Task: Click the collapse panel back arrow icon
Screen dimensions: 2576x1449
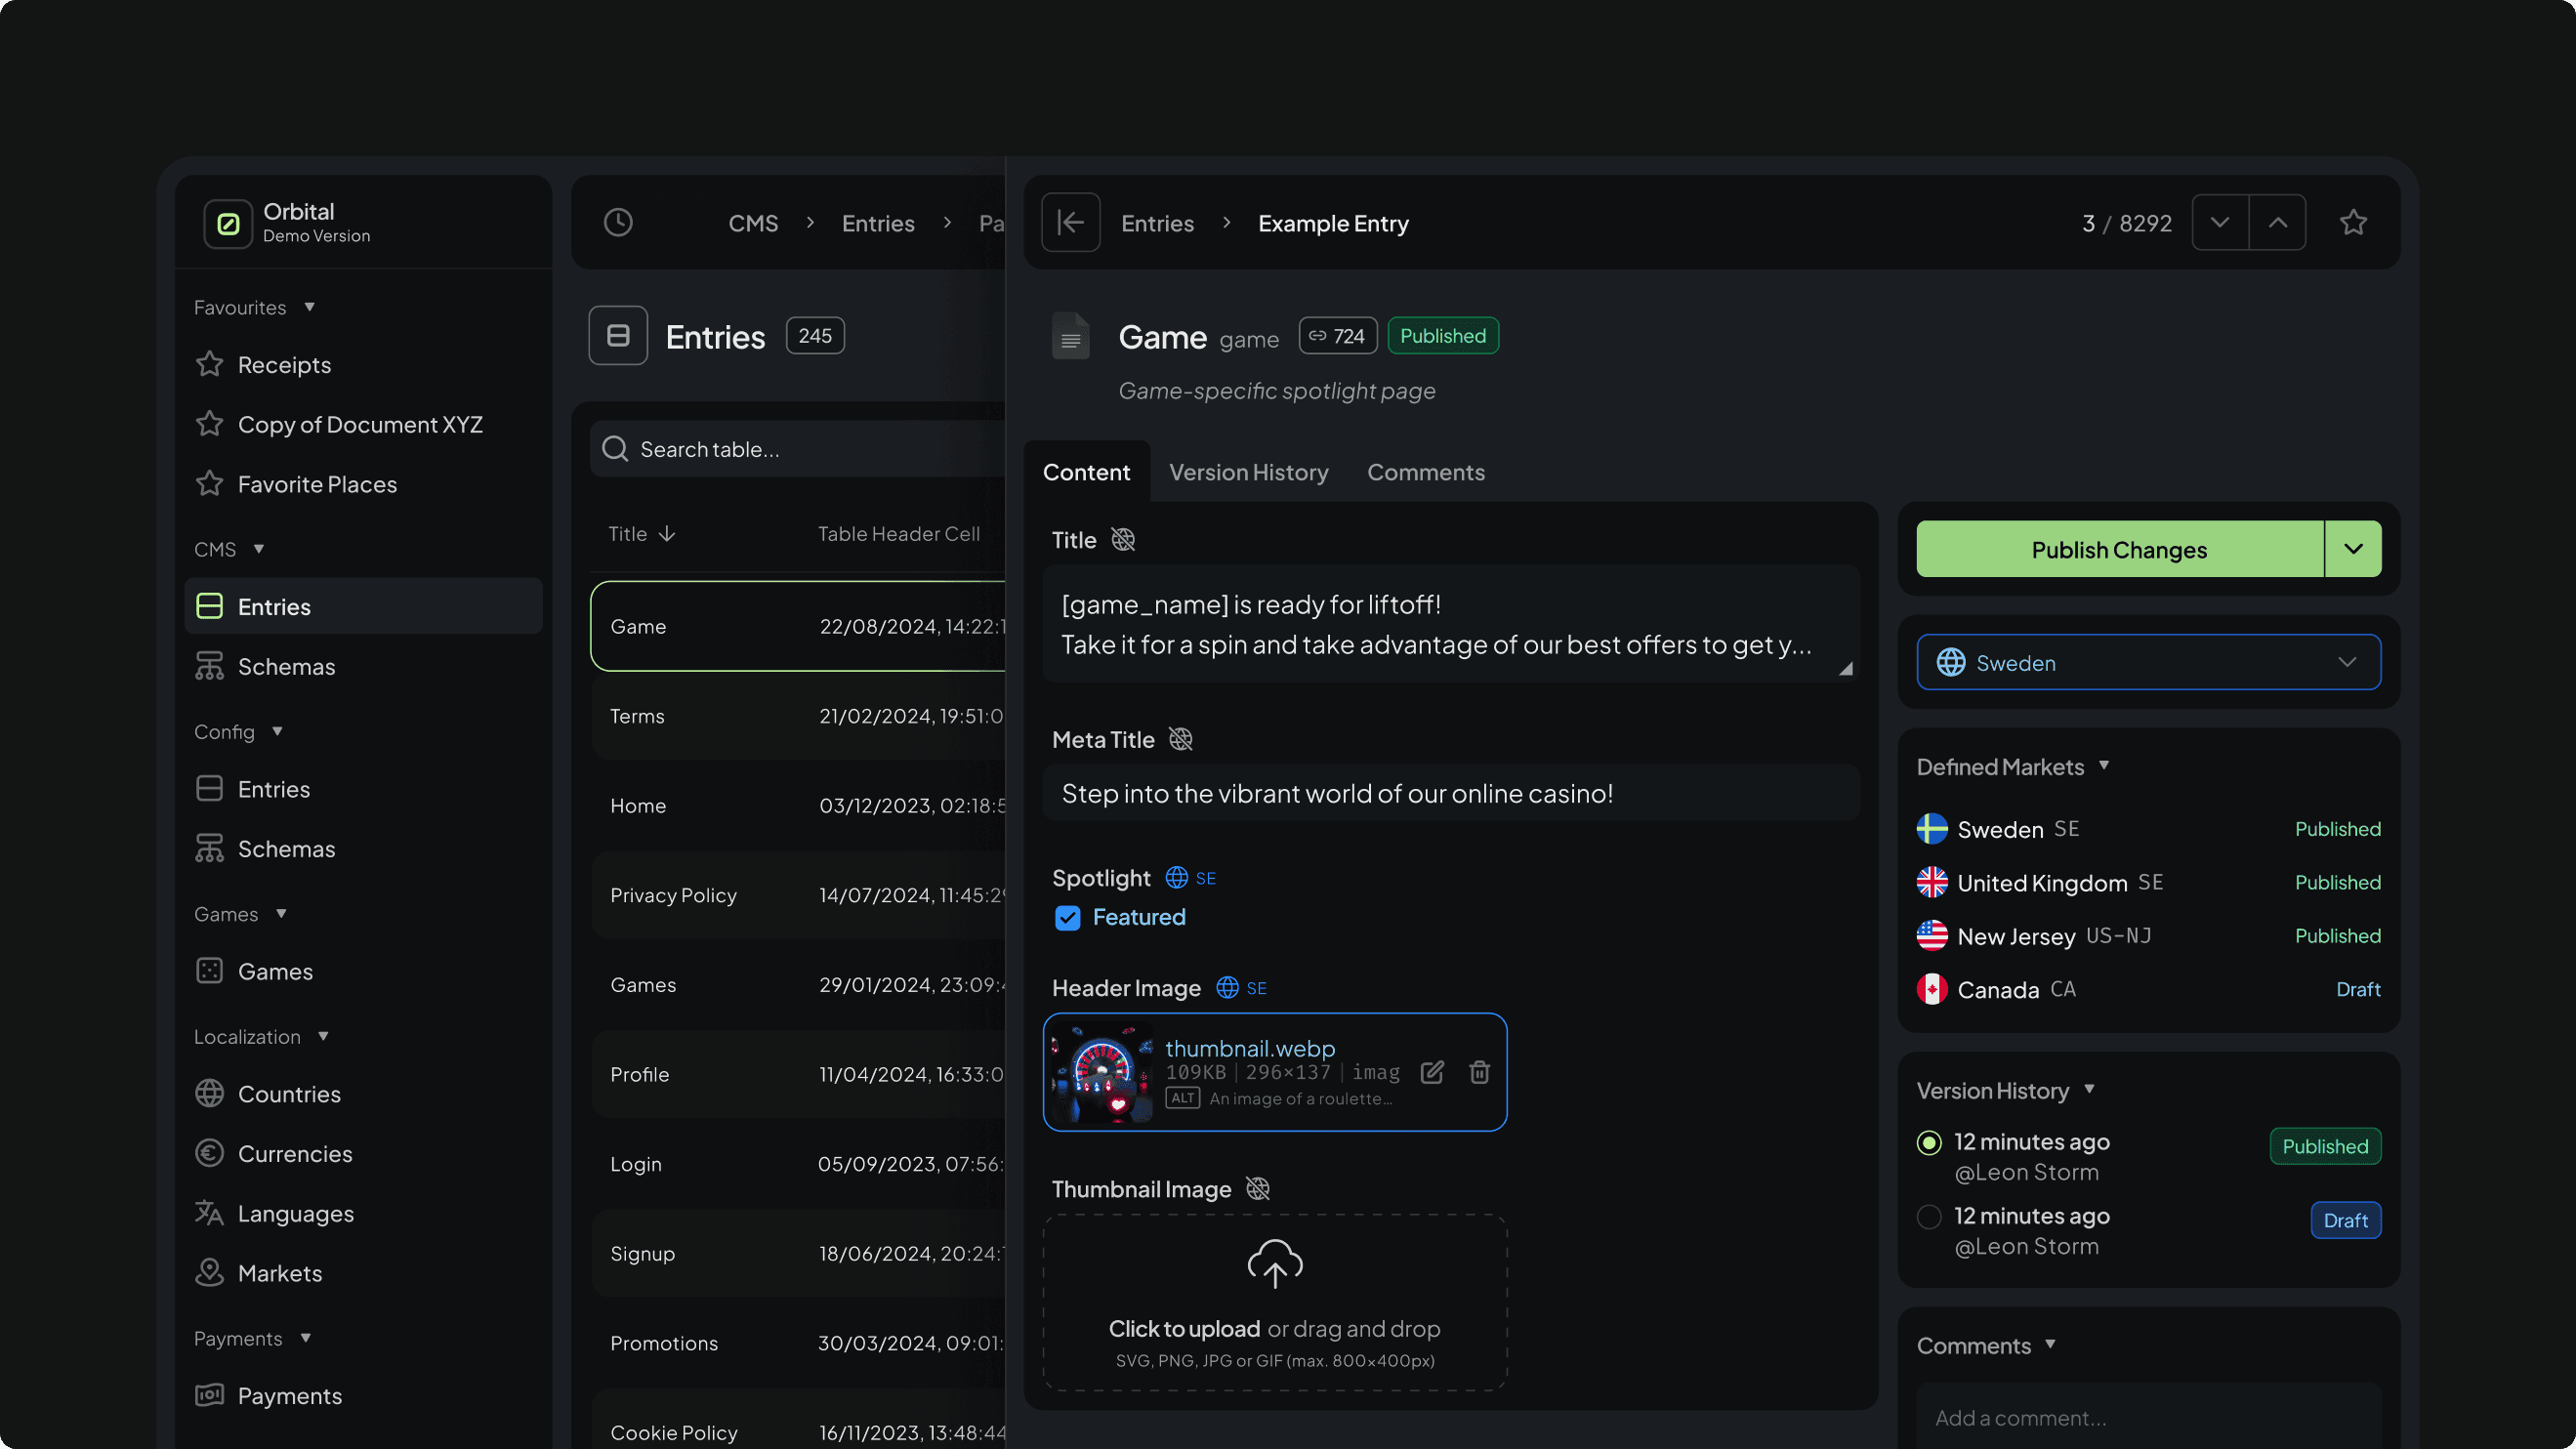Action: point(1070,222)
